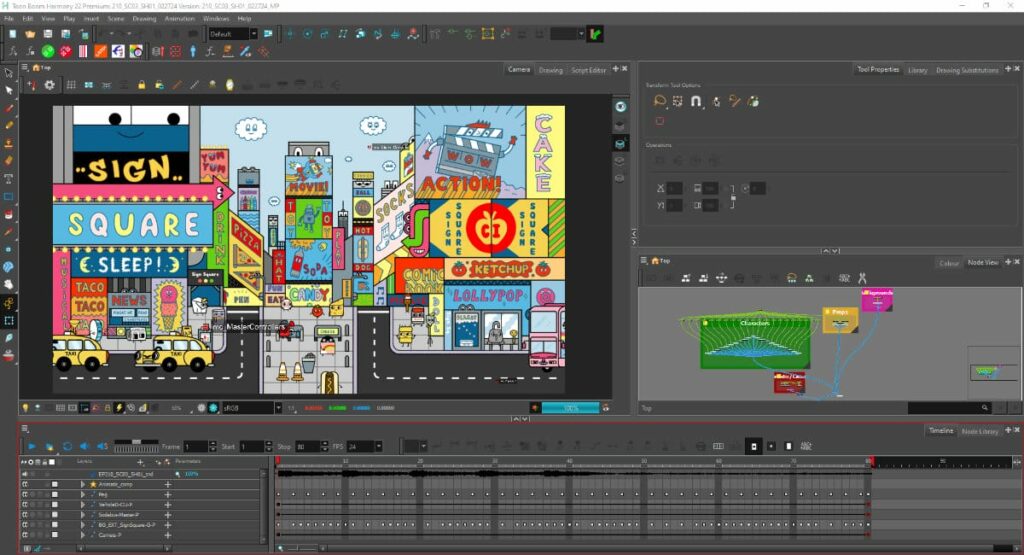Click the red dice scripting icon
Screen dimensions: 1024x555
click(x=65, y=51)
